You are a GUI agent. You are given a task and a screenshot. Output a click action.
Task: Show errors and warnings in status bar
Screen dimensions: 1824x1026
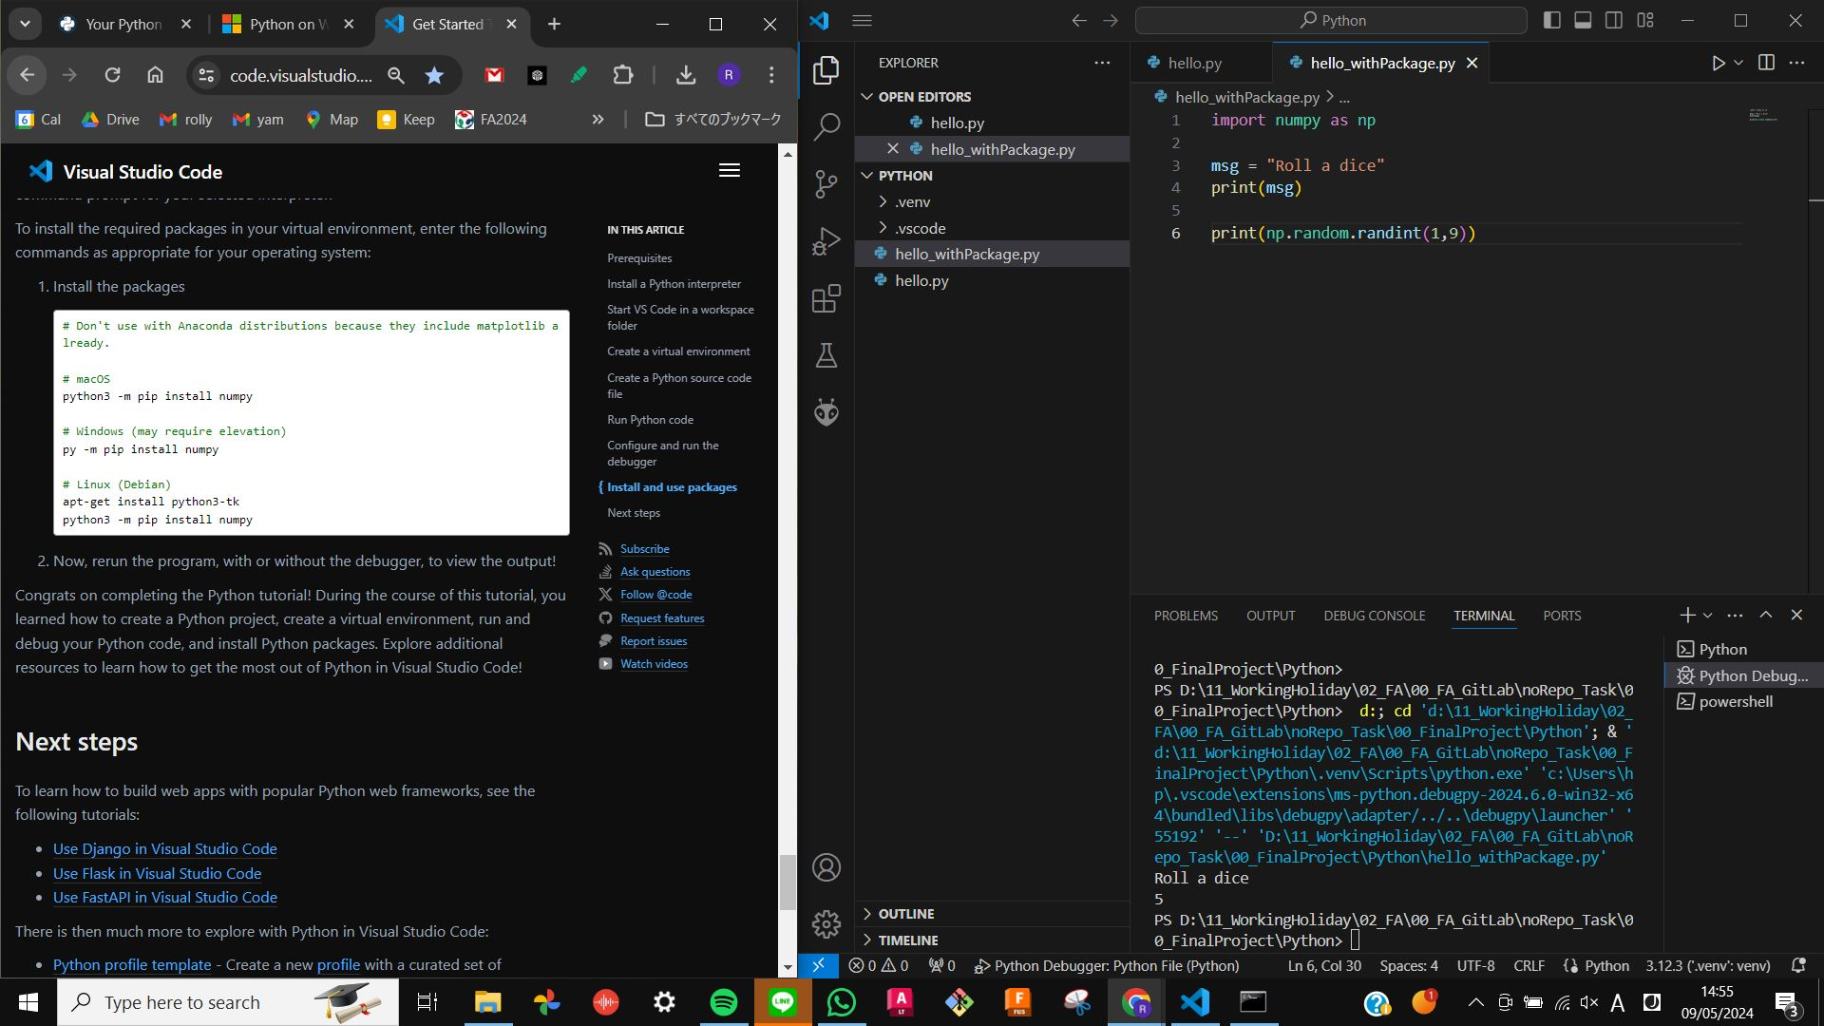(878, 966)
